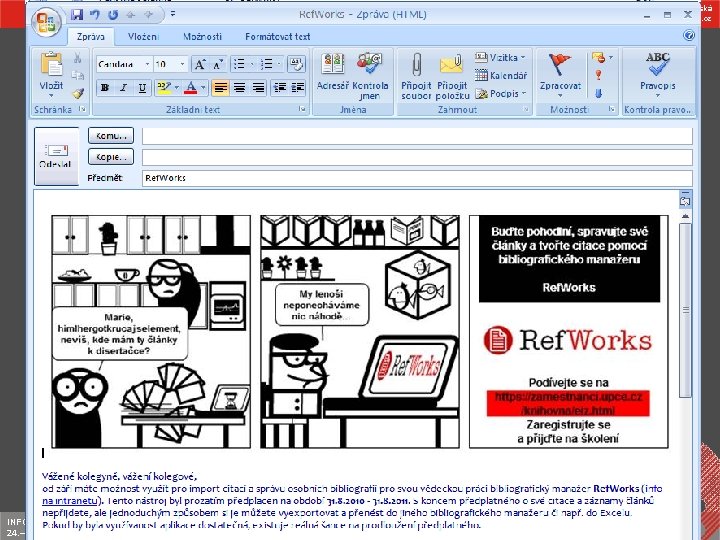Open the Možnosti ribbon tab
Viewport: 720px width, 540px height.
tap(202, 37)
